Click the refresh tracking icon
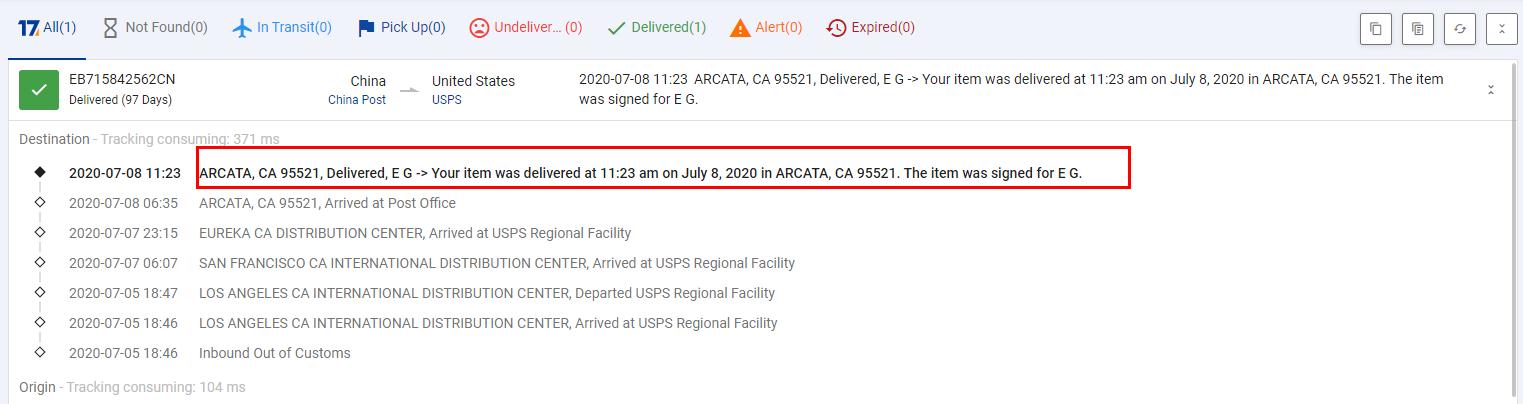This screenshot has height=404, width=1523. (x=1460, y=29)
